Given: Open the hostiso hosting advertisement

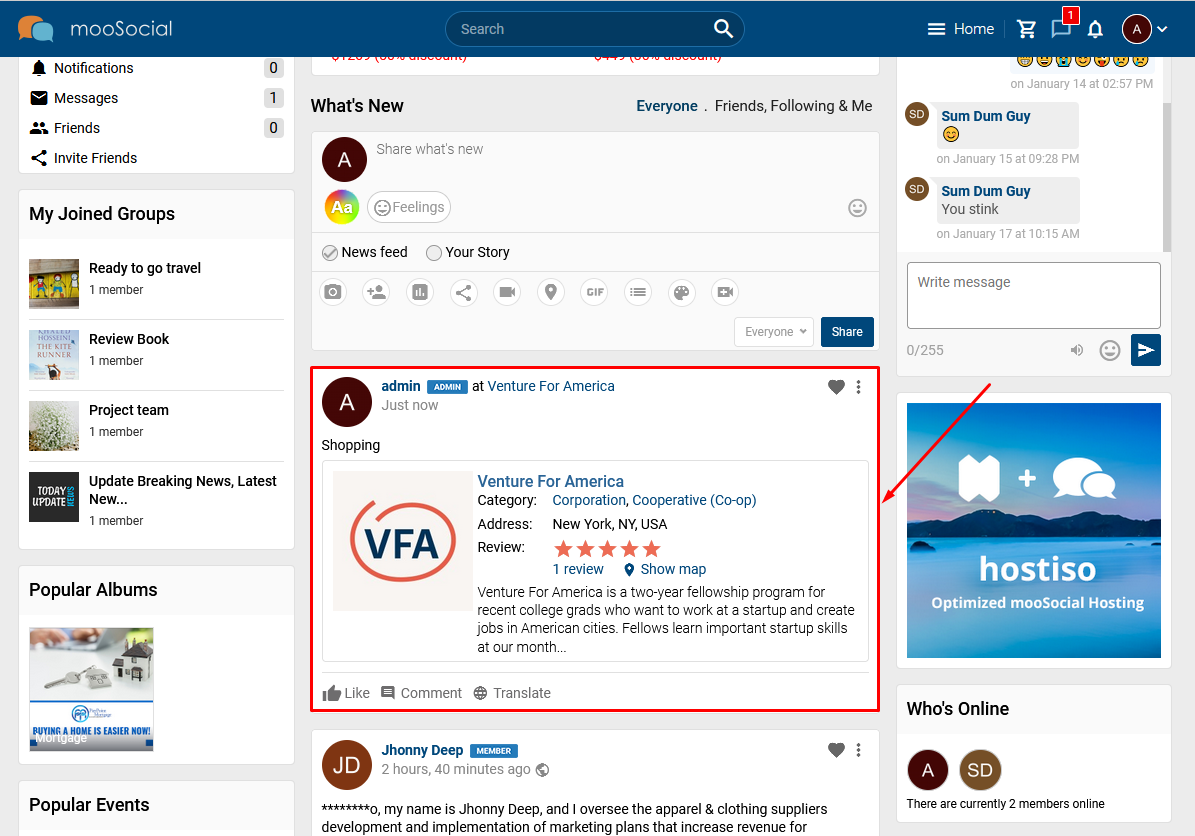Looking at the screenshot, I should [x=1033, y=530].
